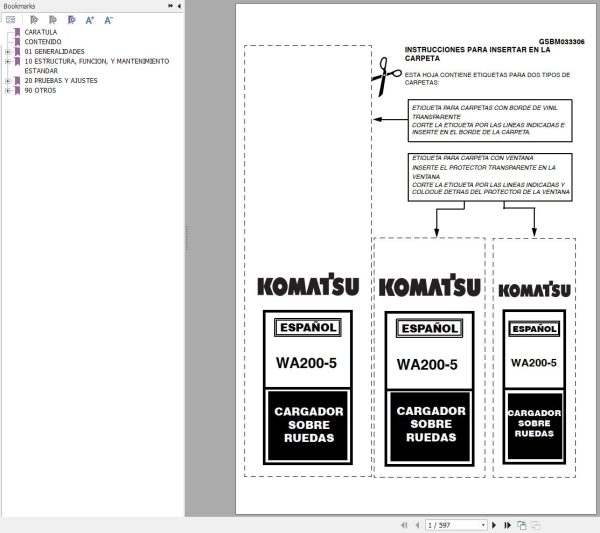Select the 01 GENERALIDADES bookmark

[x=54, y=52]
